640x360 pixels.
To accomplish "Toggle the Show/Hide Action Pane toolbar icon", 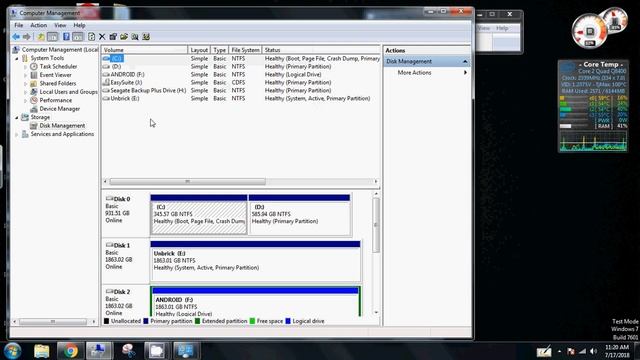I will click(x=78, y=37).
